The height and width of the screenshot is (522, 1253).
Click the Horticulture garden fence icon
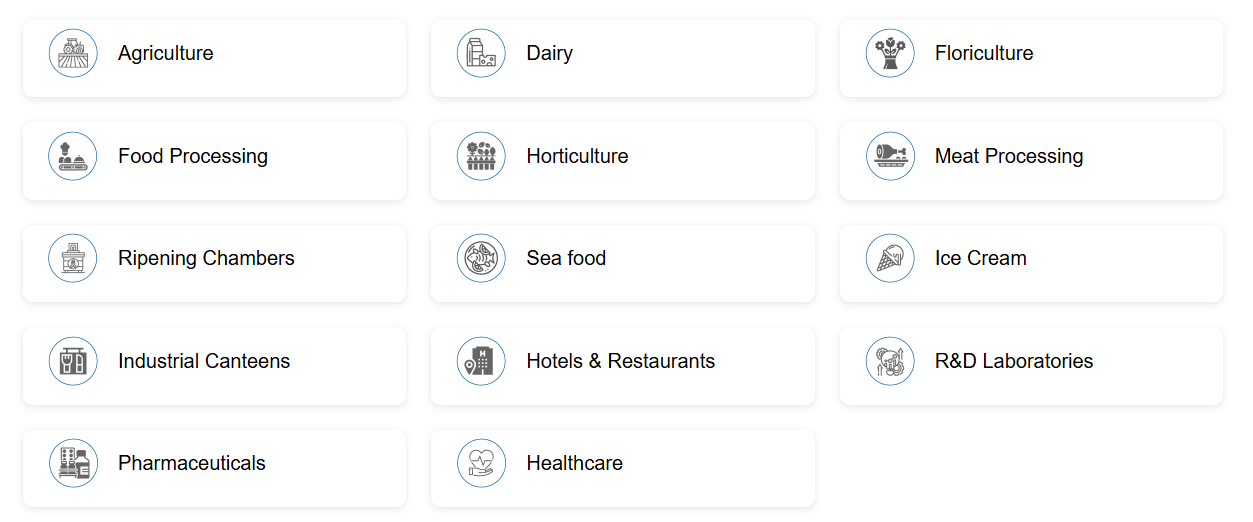tap(481, 156)
